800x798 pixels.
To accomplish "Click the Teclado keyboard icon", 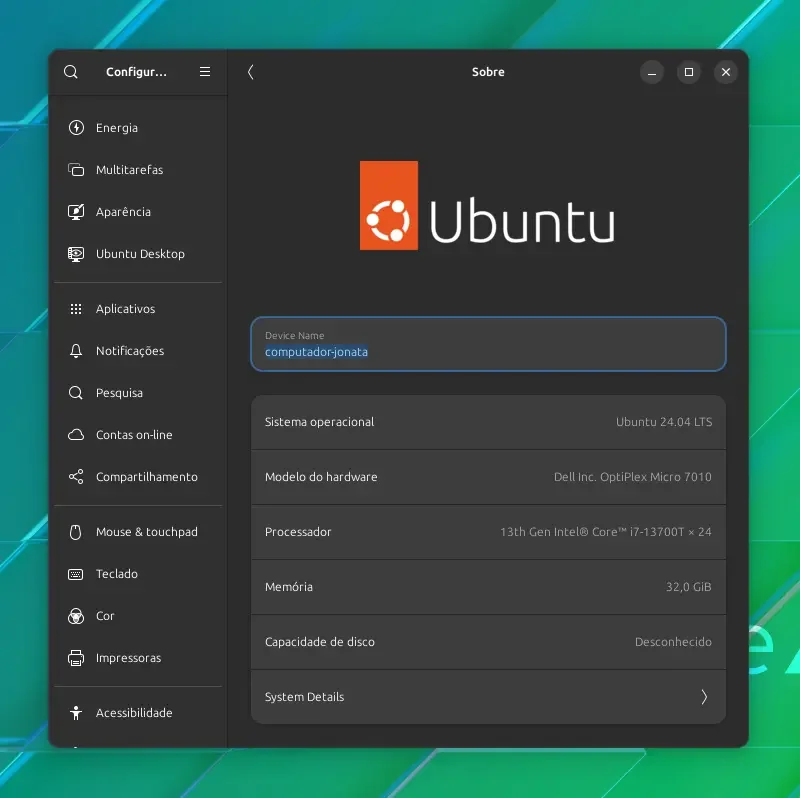I will pos(76,574).
